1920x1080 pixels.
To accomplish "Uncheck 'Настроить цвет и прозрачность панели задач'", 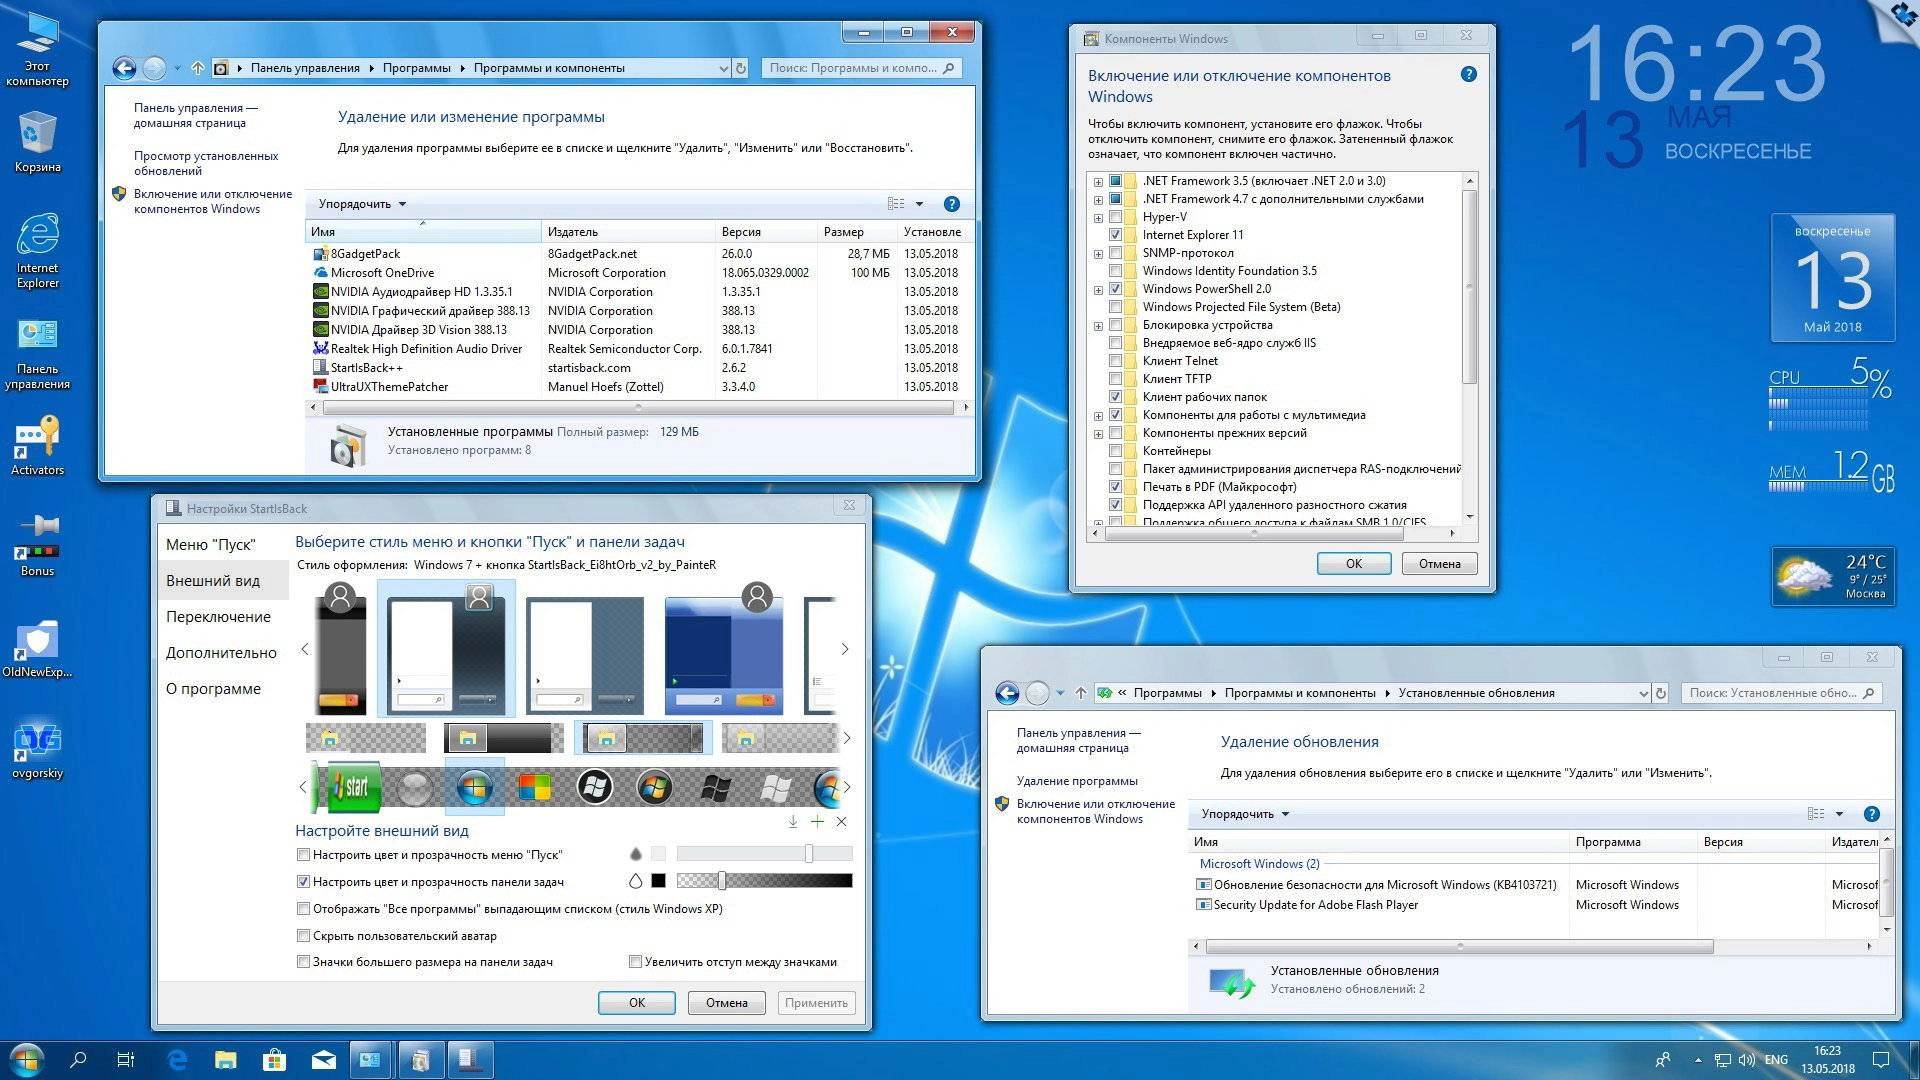I will pos(303,882).
